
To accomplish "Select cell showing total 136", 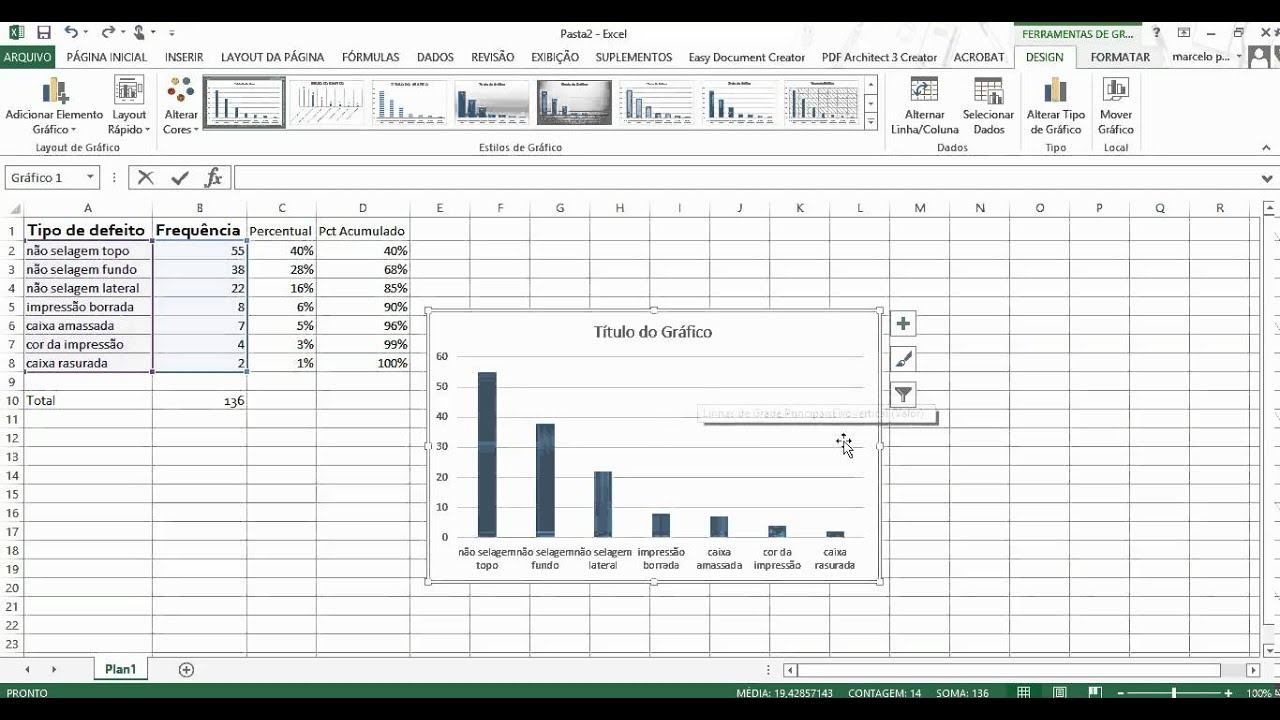I will 200,400.
